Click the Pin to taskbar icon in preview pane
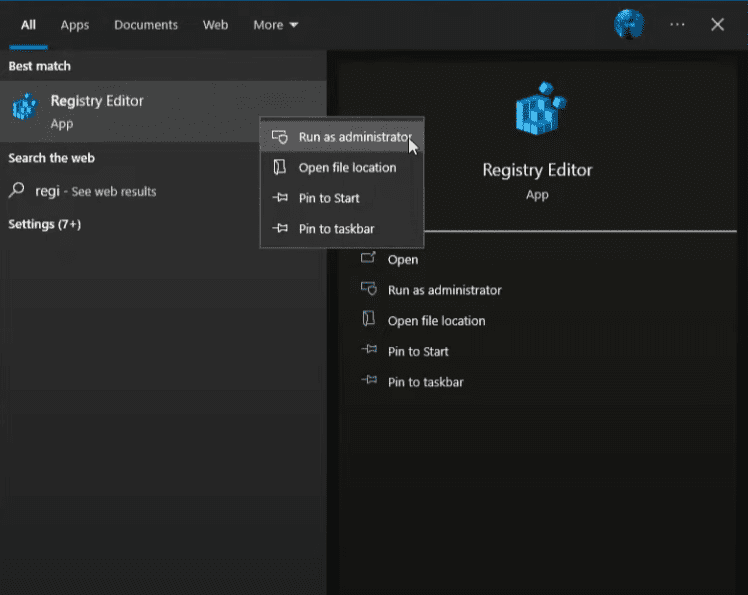Screen dimensions: 748x595 (369, 380)
